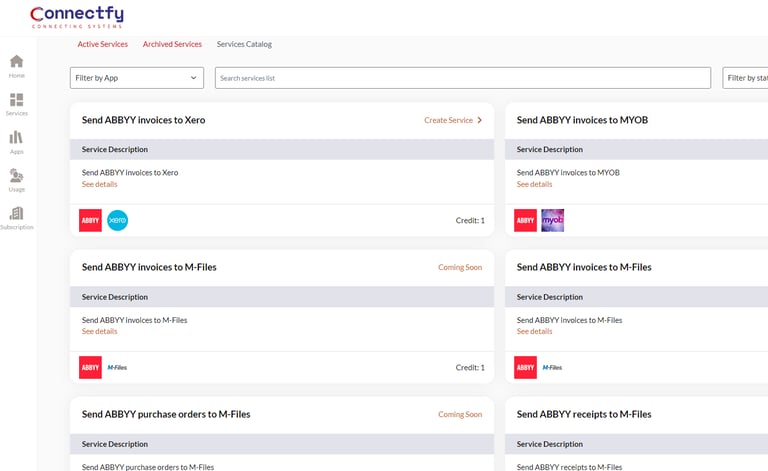Switch to Active Services tab
This screenshot has height=471, width=768.
[103, 44]
